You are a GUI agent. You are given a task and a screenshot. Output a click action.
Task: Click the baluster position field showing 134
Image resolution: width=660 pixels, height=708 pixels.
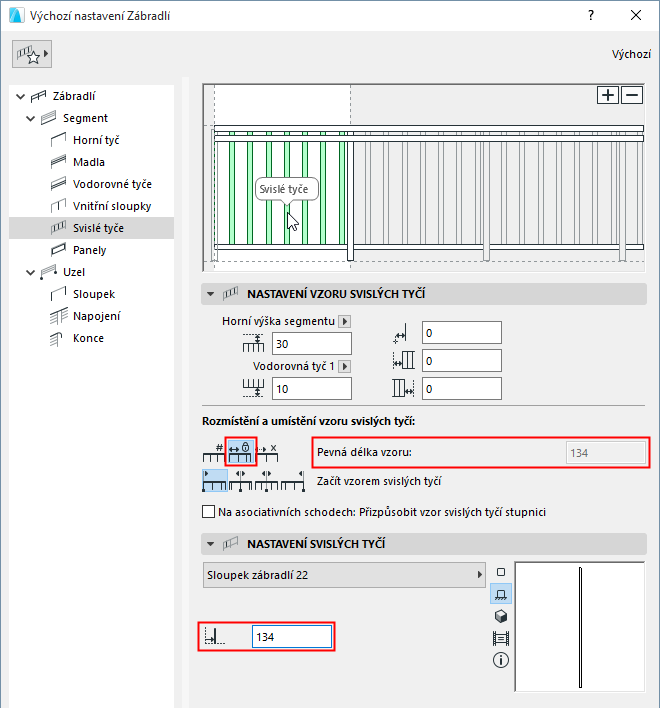click(292, 637)
